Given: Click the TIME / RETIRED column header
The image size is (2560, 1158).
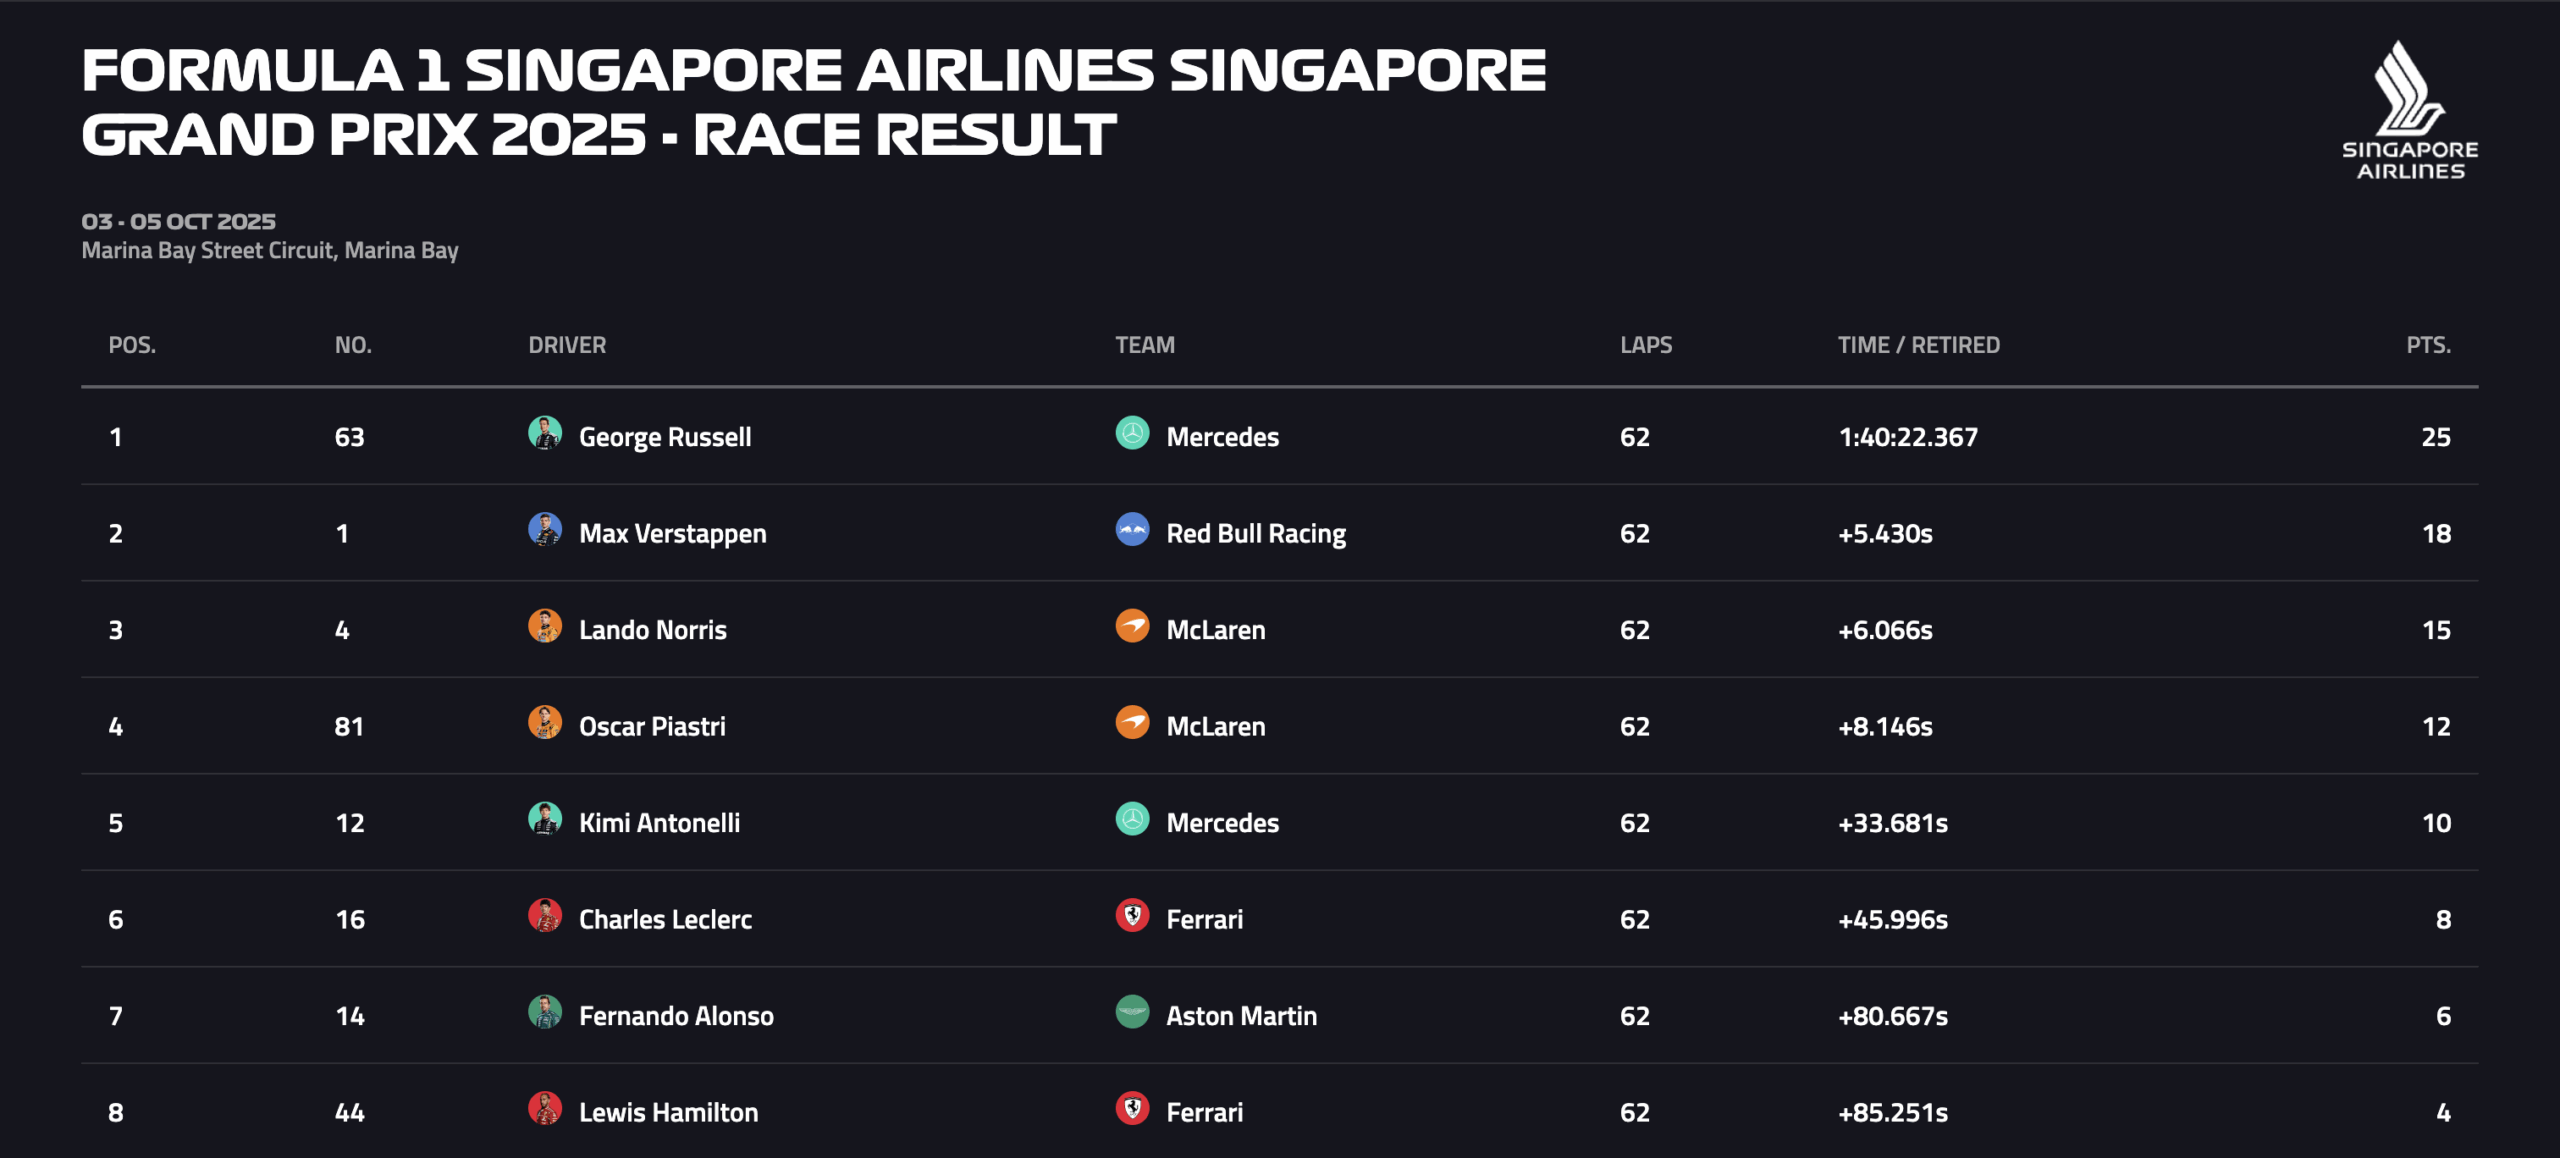Looking at the screenshot, I should pos(1918,345).
